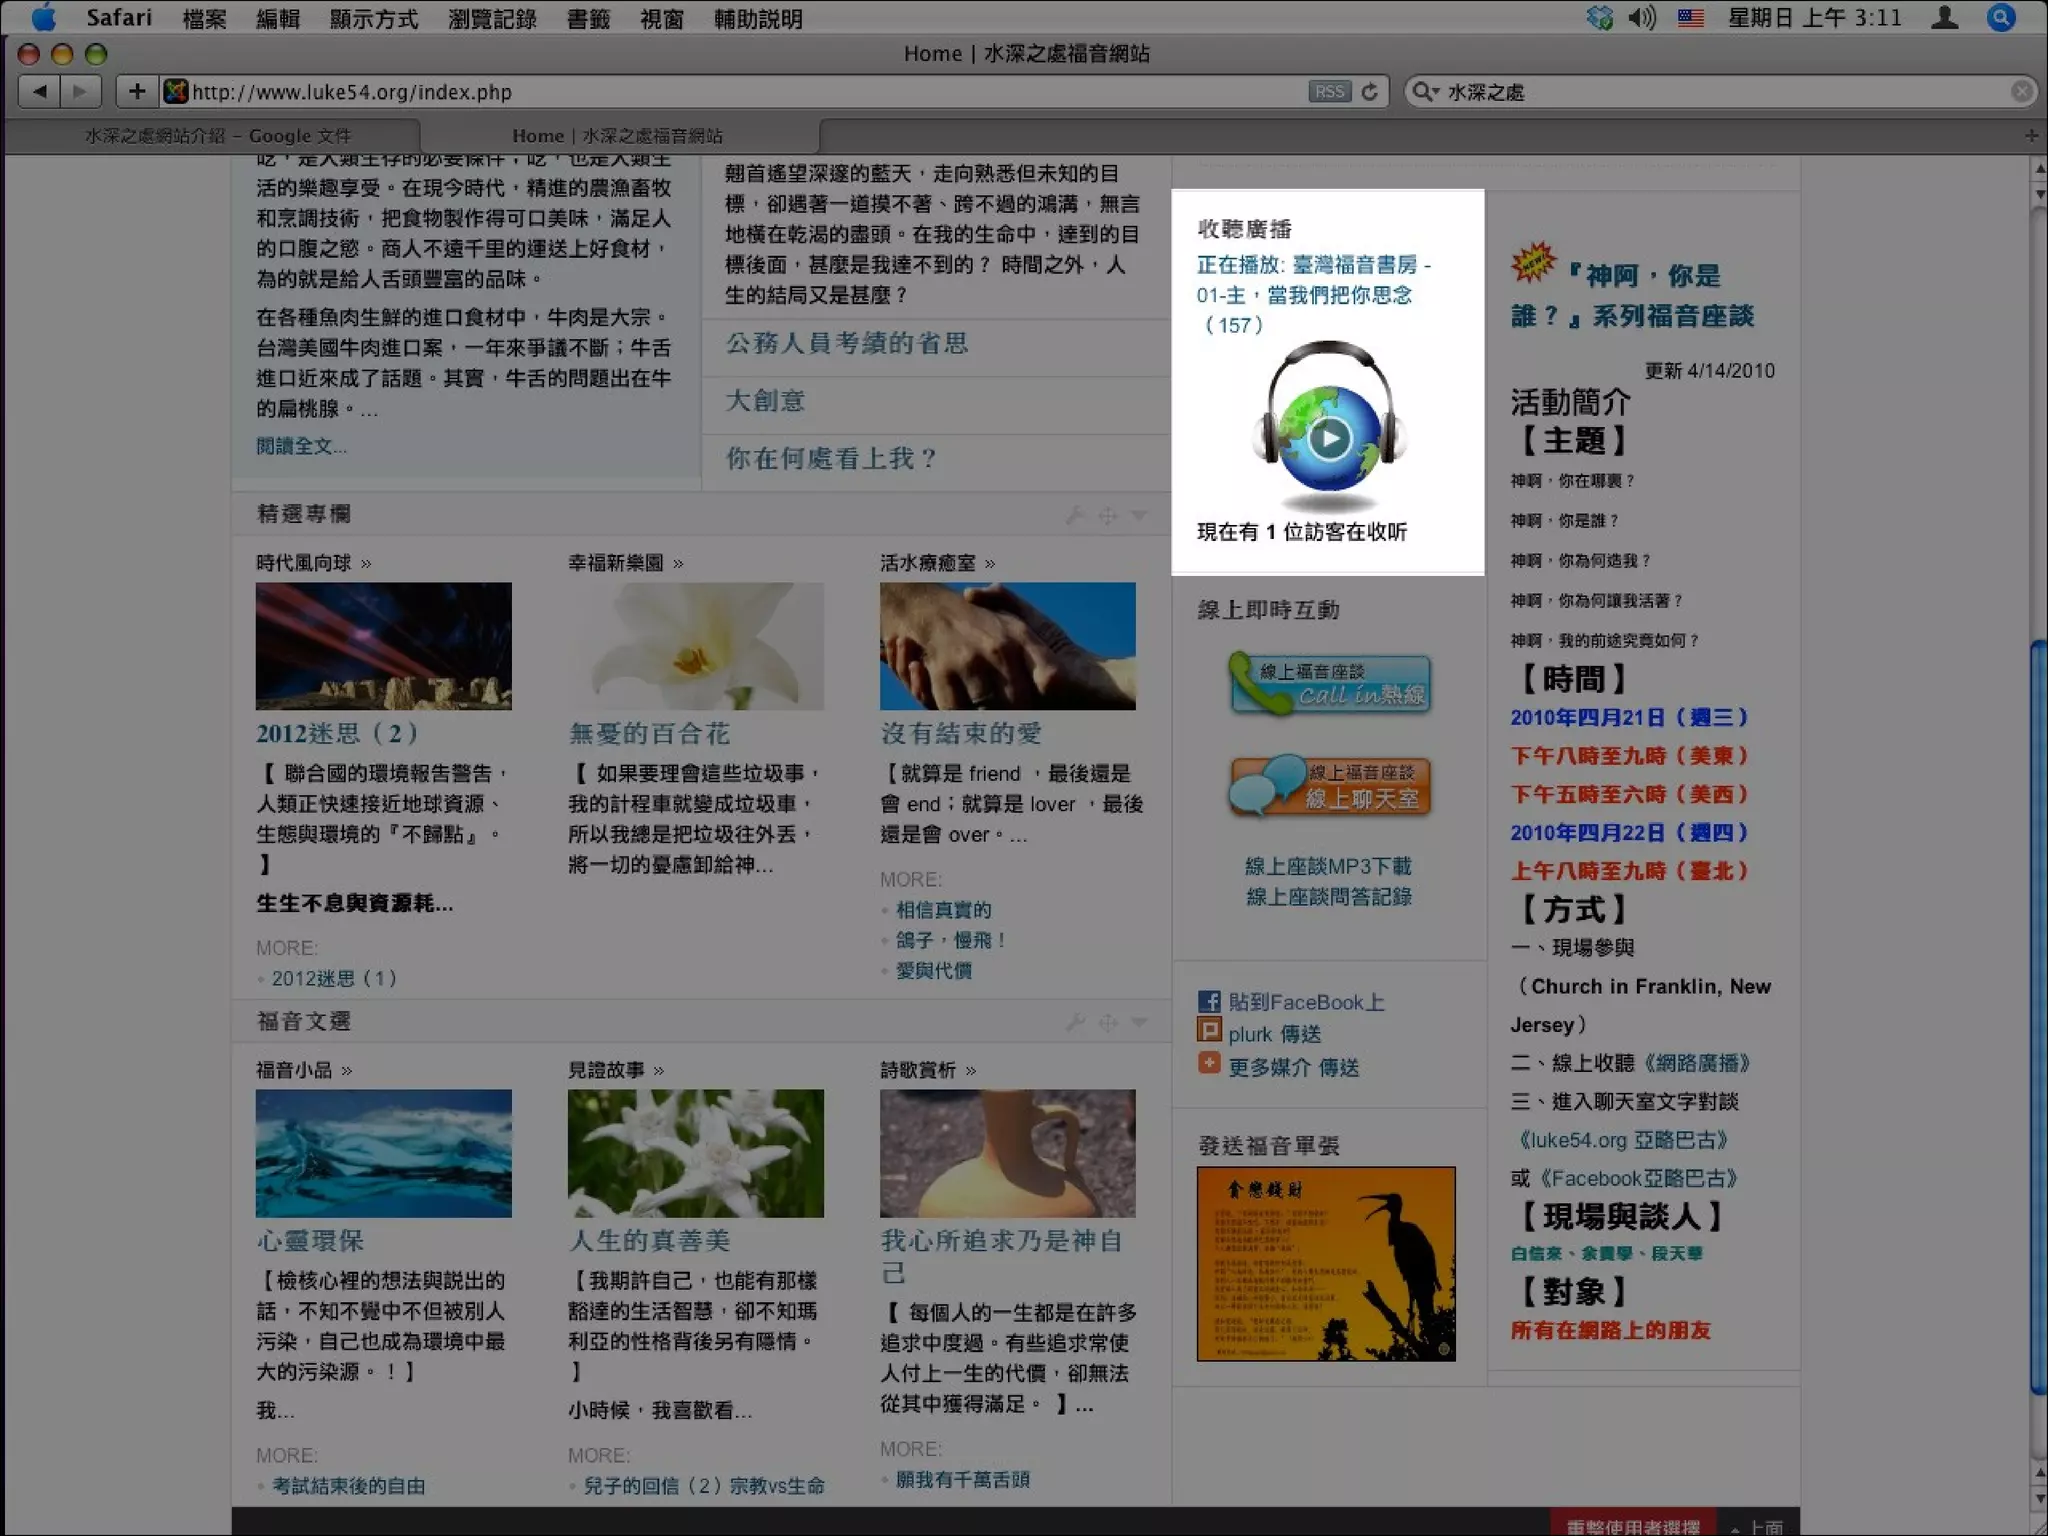Open the online chat room banner

[1329, 786]
